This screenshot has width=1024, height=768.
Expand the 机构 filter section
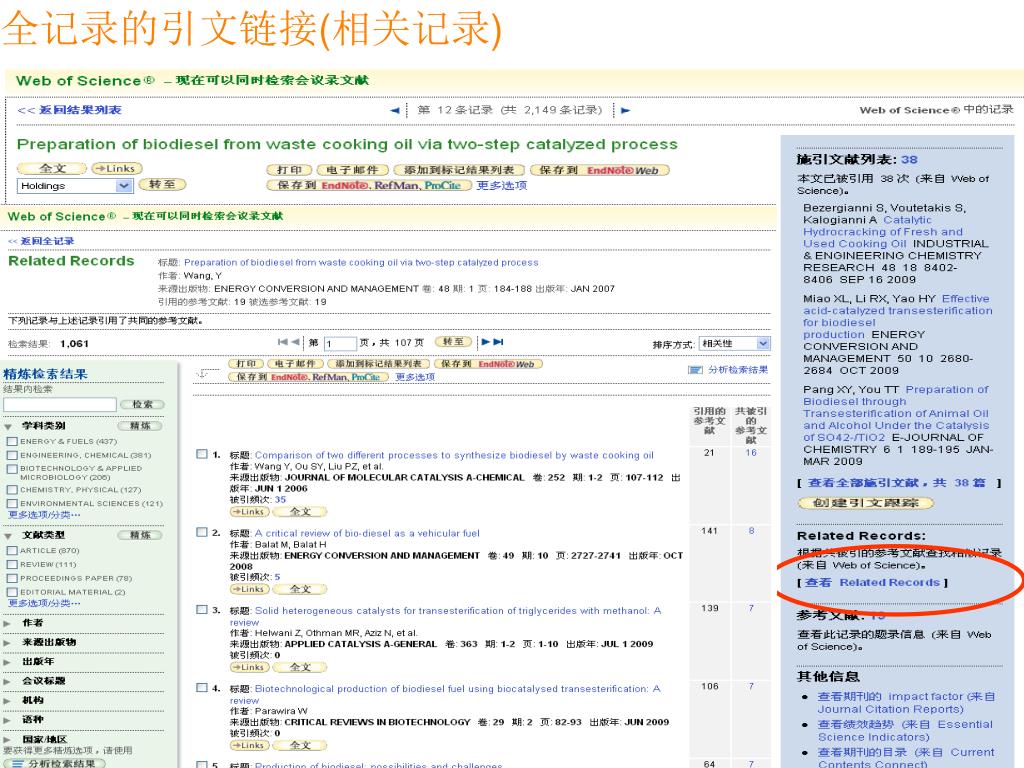click(x=8, y=701)
